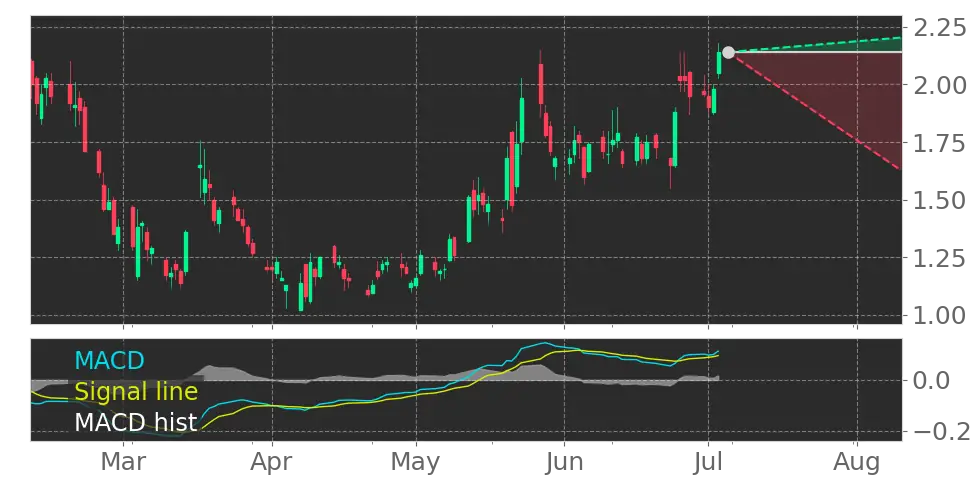Click the Apr label on the time axis

coord(271,463)
